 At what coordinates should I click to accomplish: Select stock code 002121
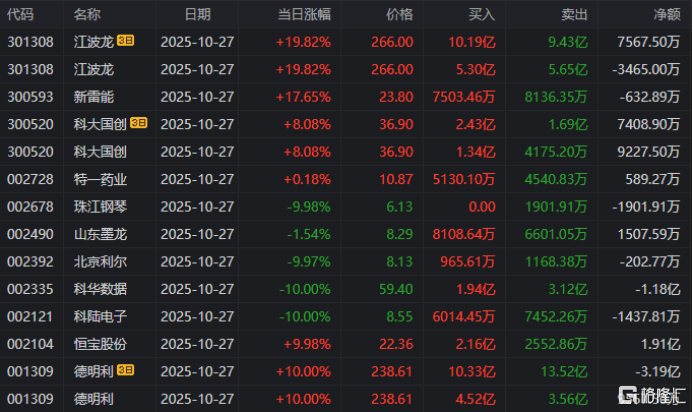coord(30,317)
